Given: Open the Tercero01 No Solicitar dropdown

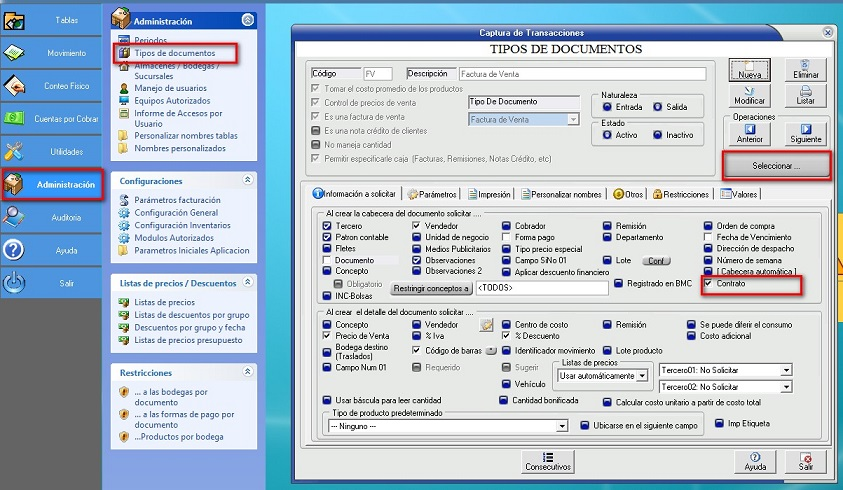Looking at the screenshot, I should click(x=786, y=370).
